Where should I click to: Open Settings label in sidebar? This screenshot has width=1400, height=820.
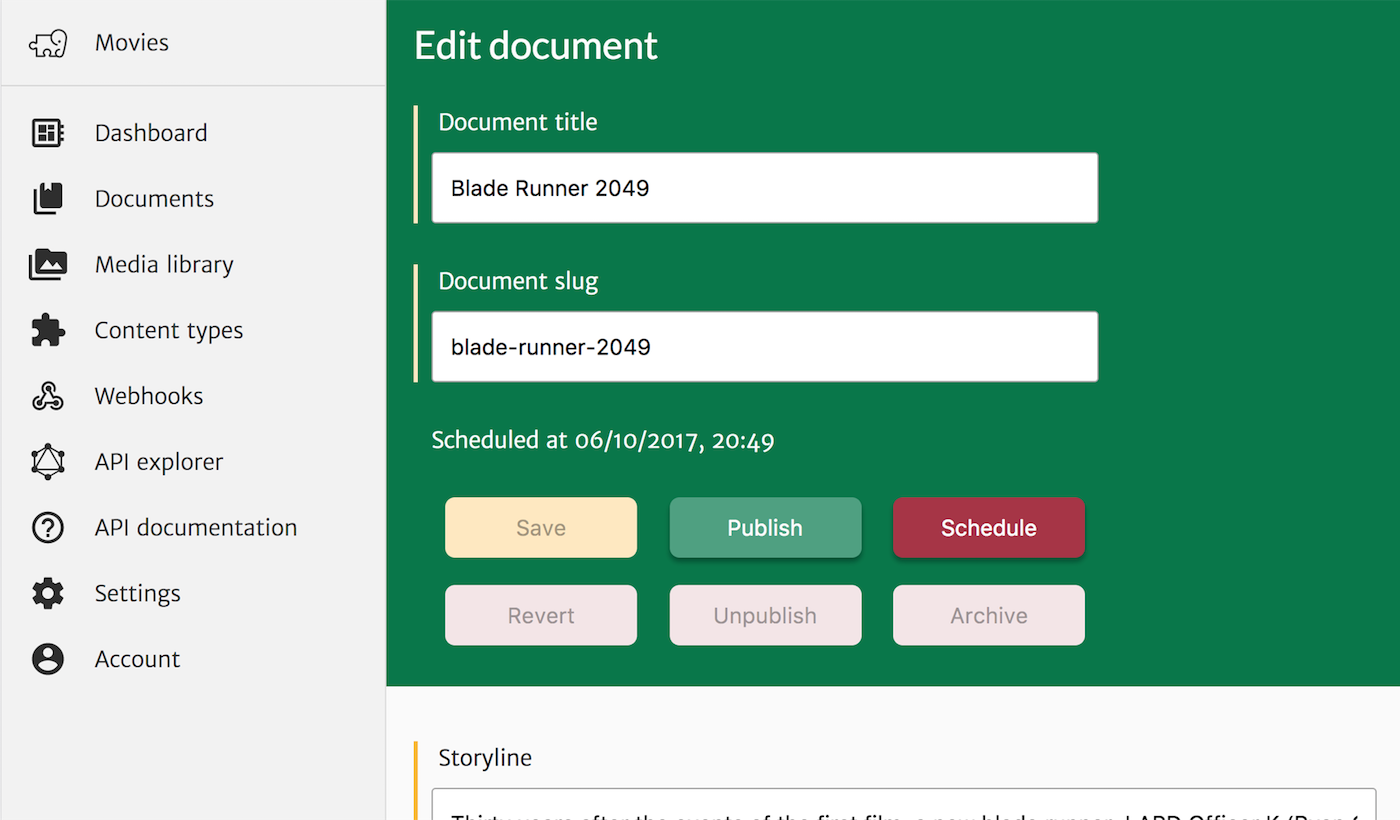[138, 594]
